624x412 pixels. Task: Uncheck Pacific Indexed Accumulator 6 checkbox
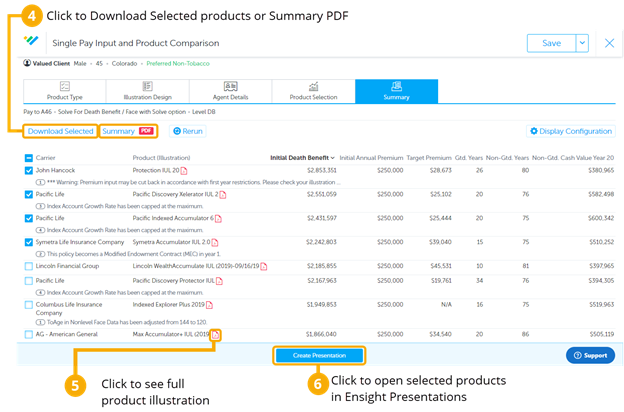tap(29, 218)
